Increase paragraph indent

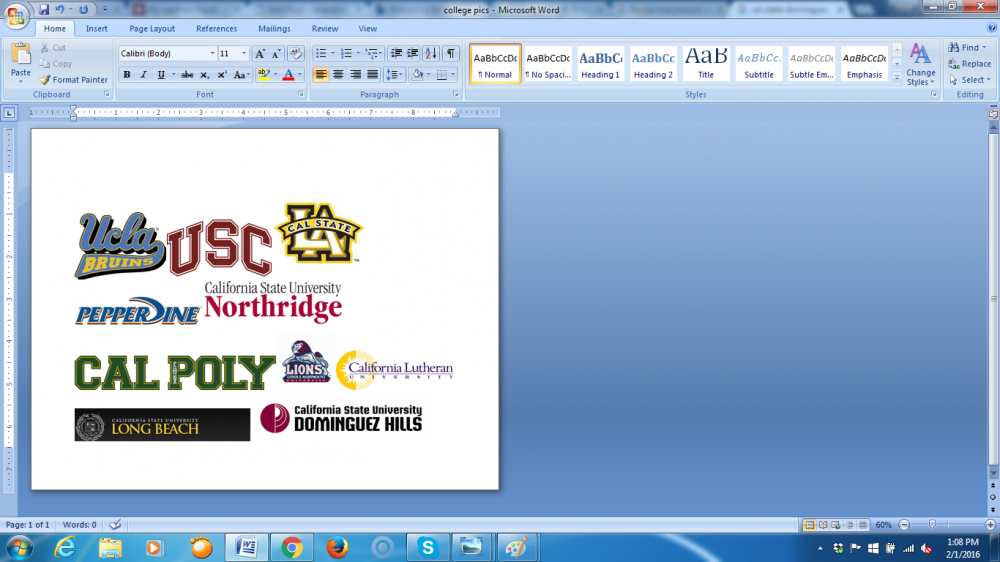click(x=413, y=54)
